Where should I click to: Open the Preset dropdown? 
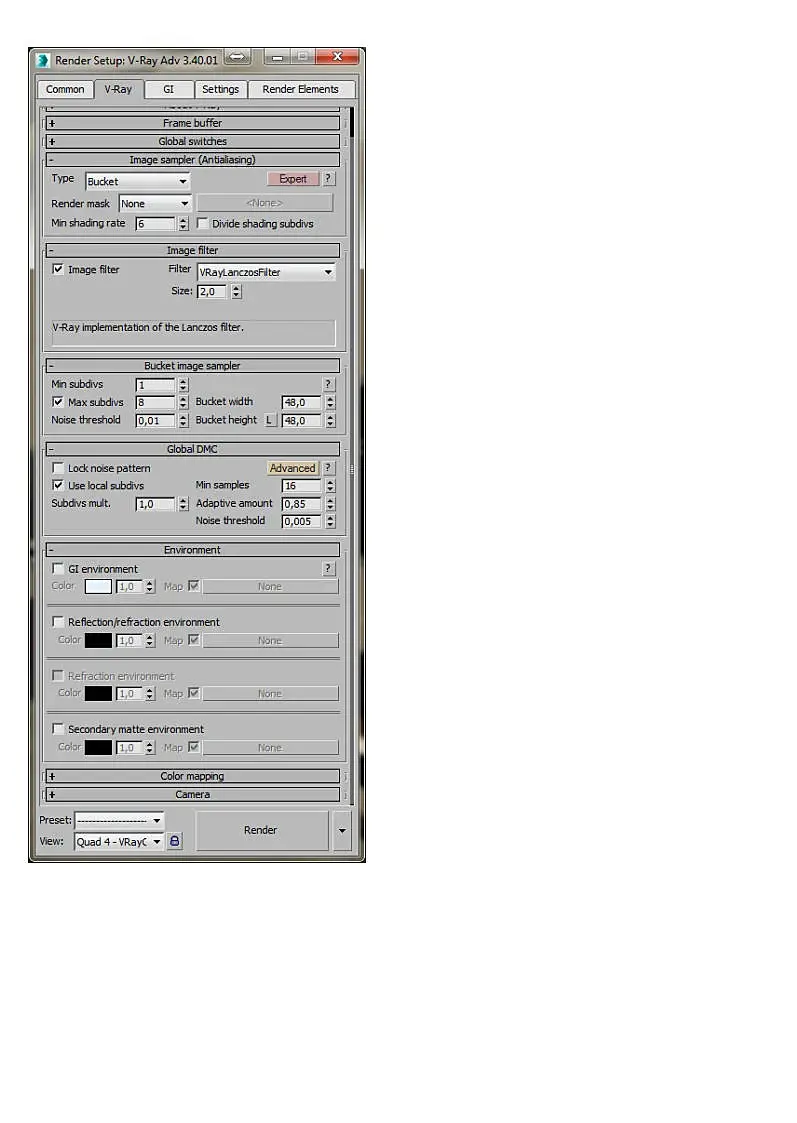[x=119, y=821]
